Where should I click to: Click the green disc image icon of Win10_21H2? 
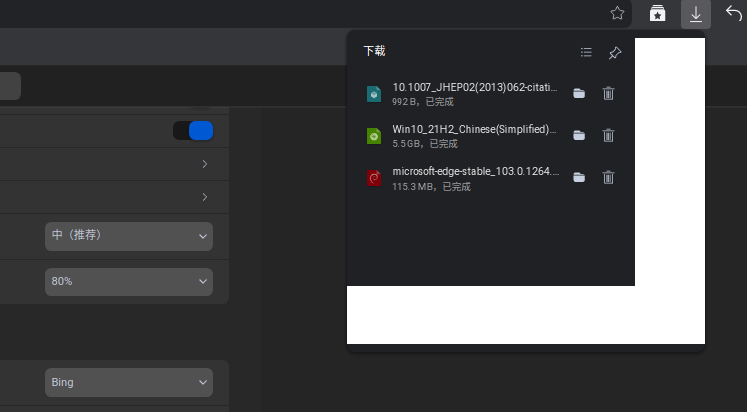pyautogui.click(x=374, y=136)
